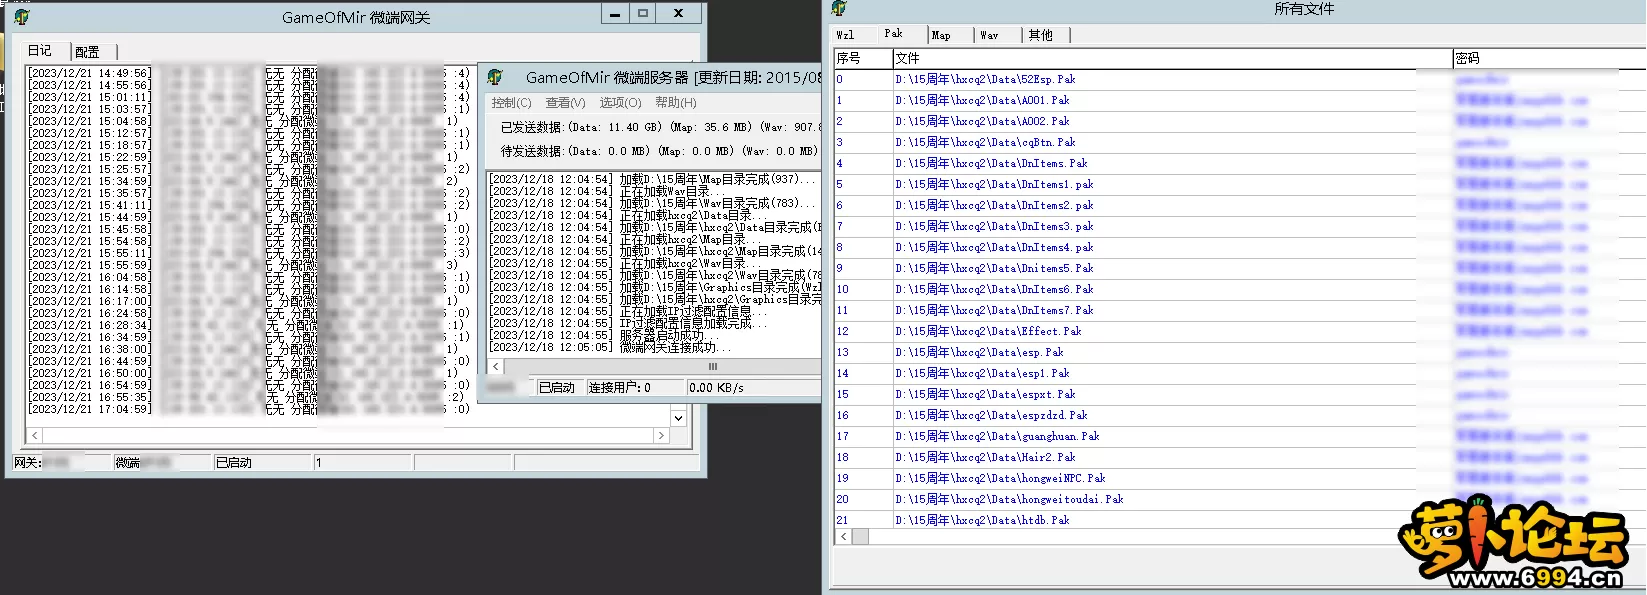Select the Wzl tab in file list

click(846, 35)
